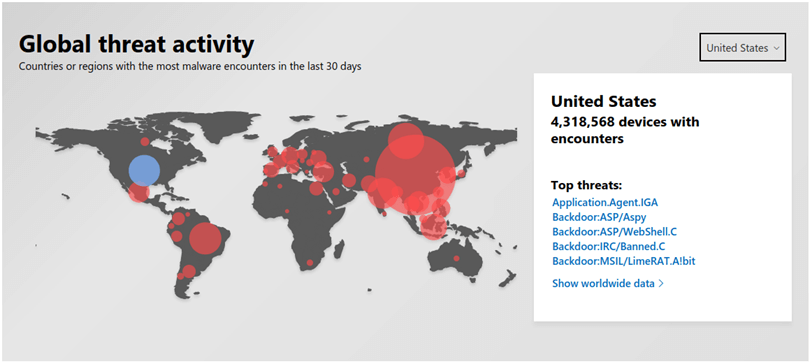
Task: Select the largest red bubble over China
Action: [414, 173]
